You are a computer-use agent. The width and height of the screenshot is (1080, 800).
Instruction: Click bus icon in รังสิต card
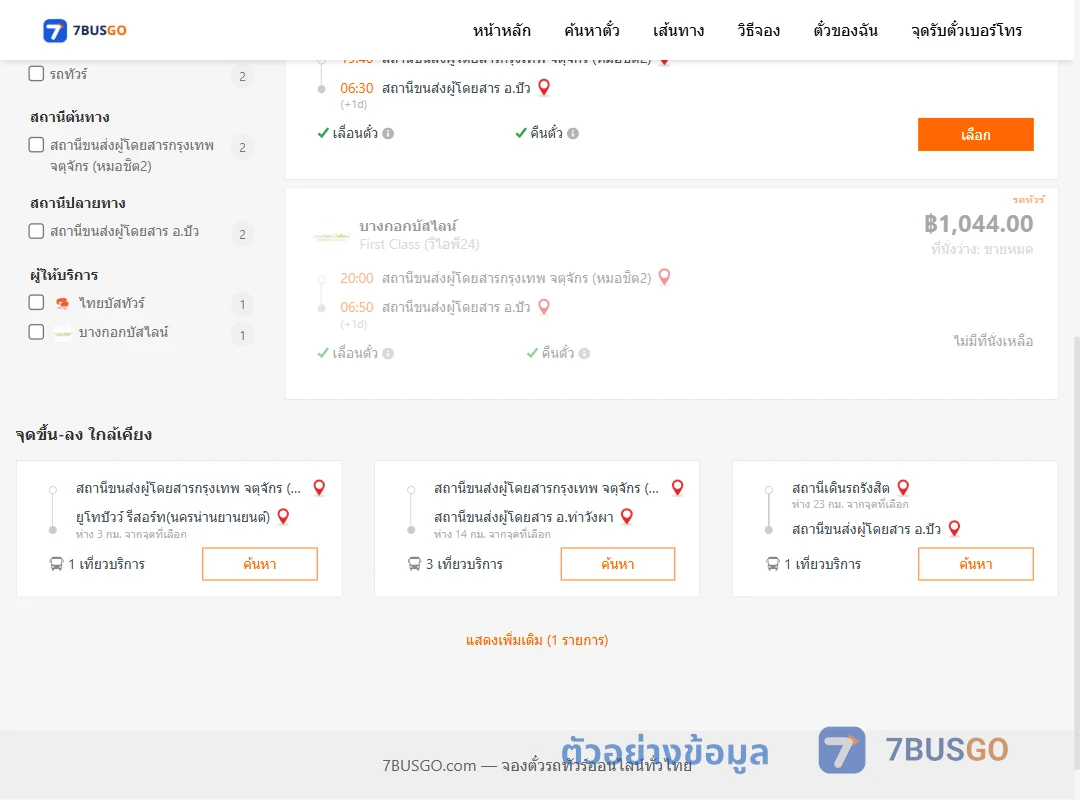point(772,564)
